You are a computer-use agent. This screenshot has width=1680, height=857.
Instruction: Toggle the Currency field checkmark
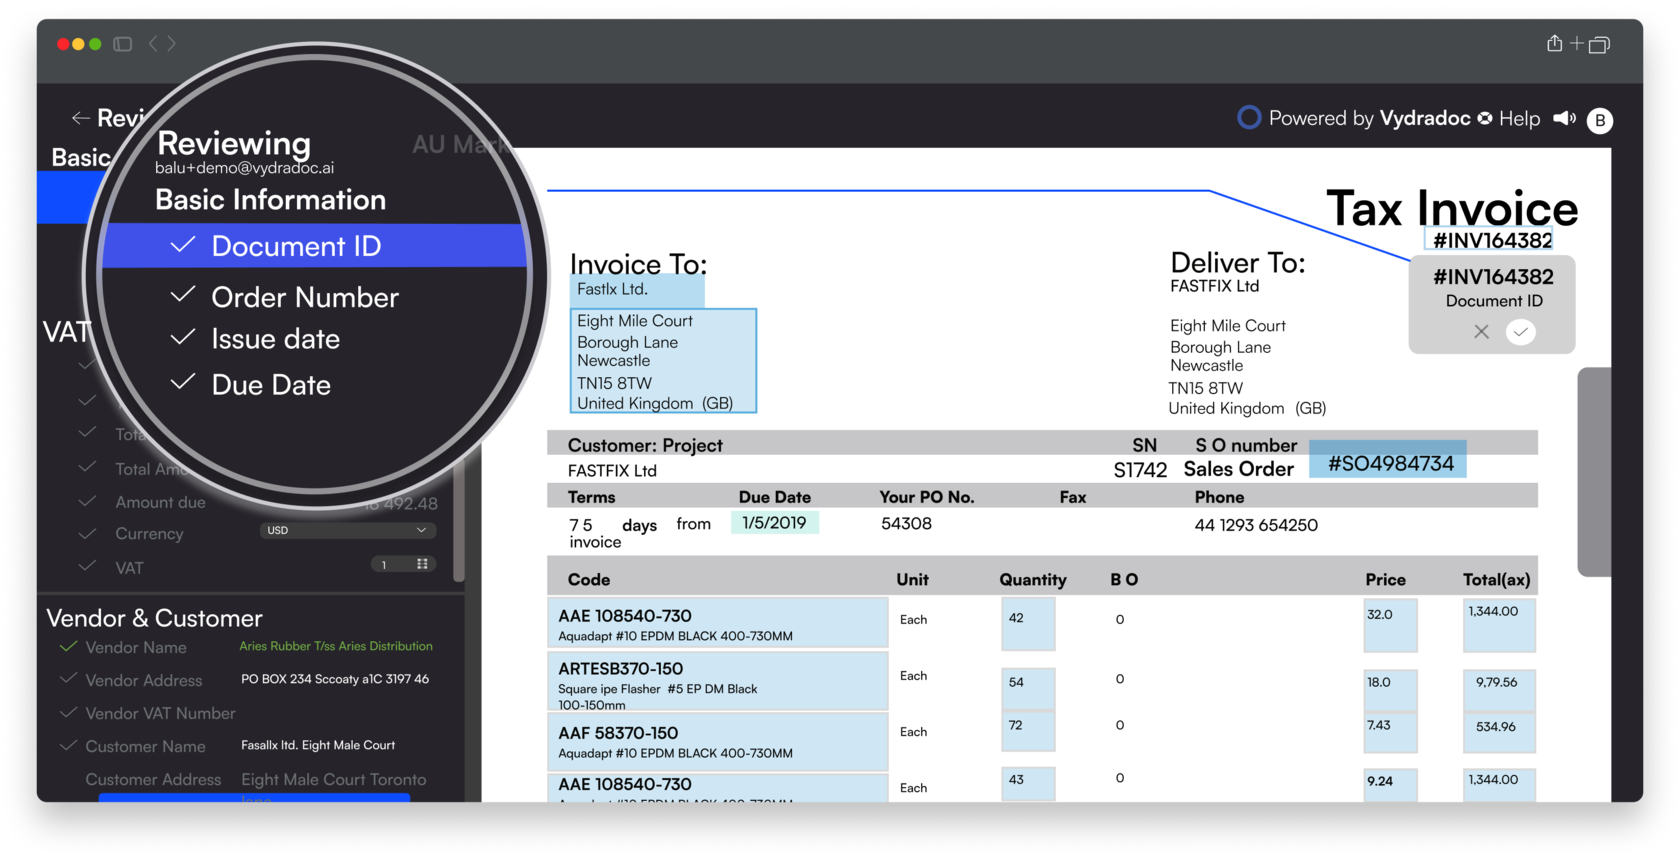click(87, 533)
